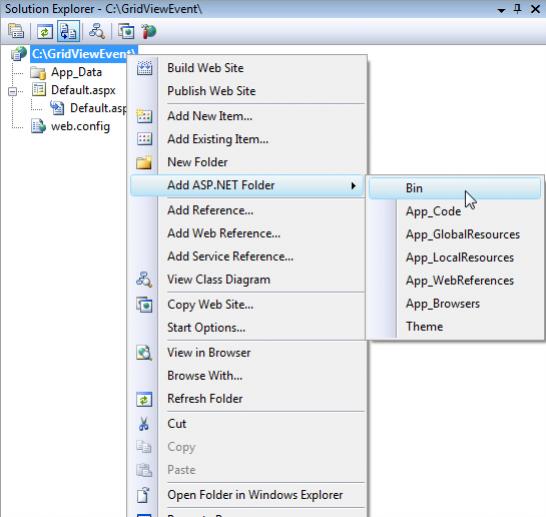Click the View in Browser icon
Viewport: 546px width, 517px height.
(x=144, y=353)
